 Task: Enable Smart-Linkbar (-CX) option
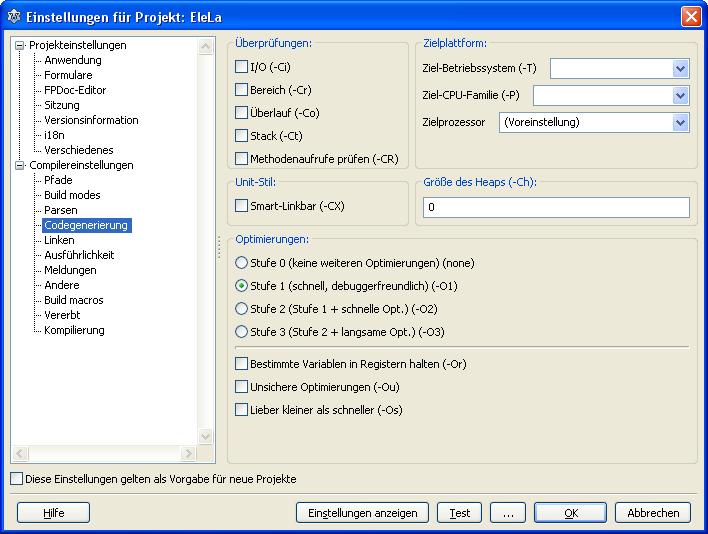[241, 206]
